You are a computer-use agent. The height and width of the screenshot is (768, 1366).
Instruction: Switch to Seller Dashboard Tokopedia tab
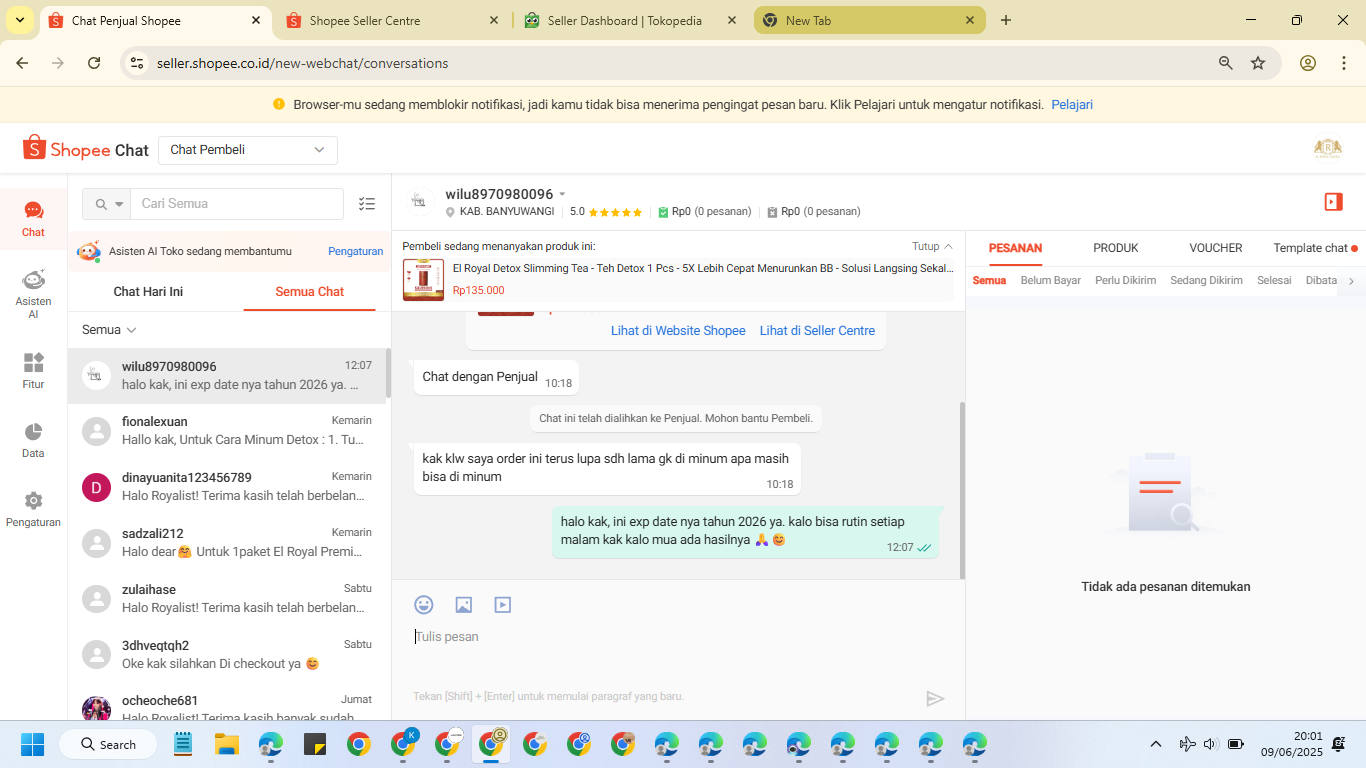point(630,20)
